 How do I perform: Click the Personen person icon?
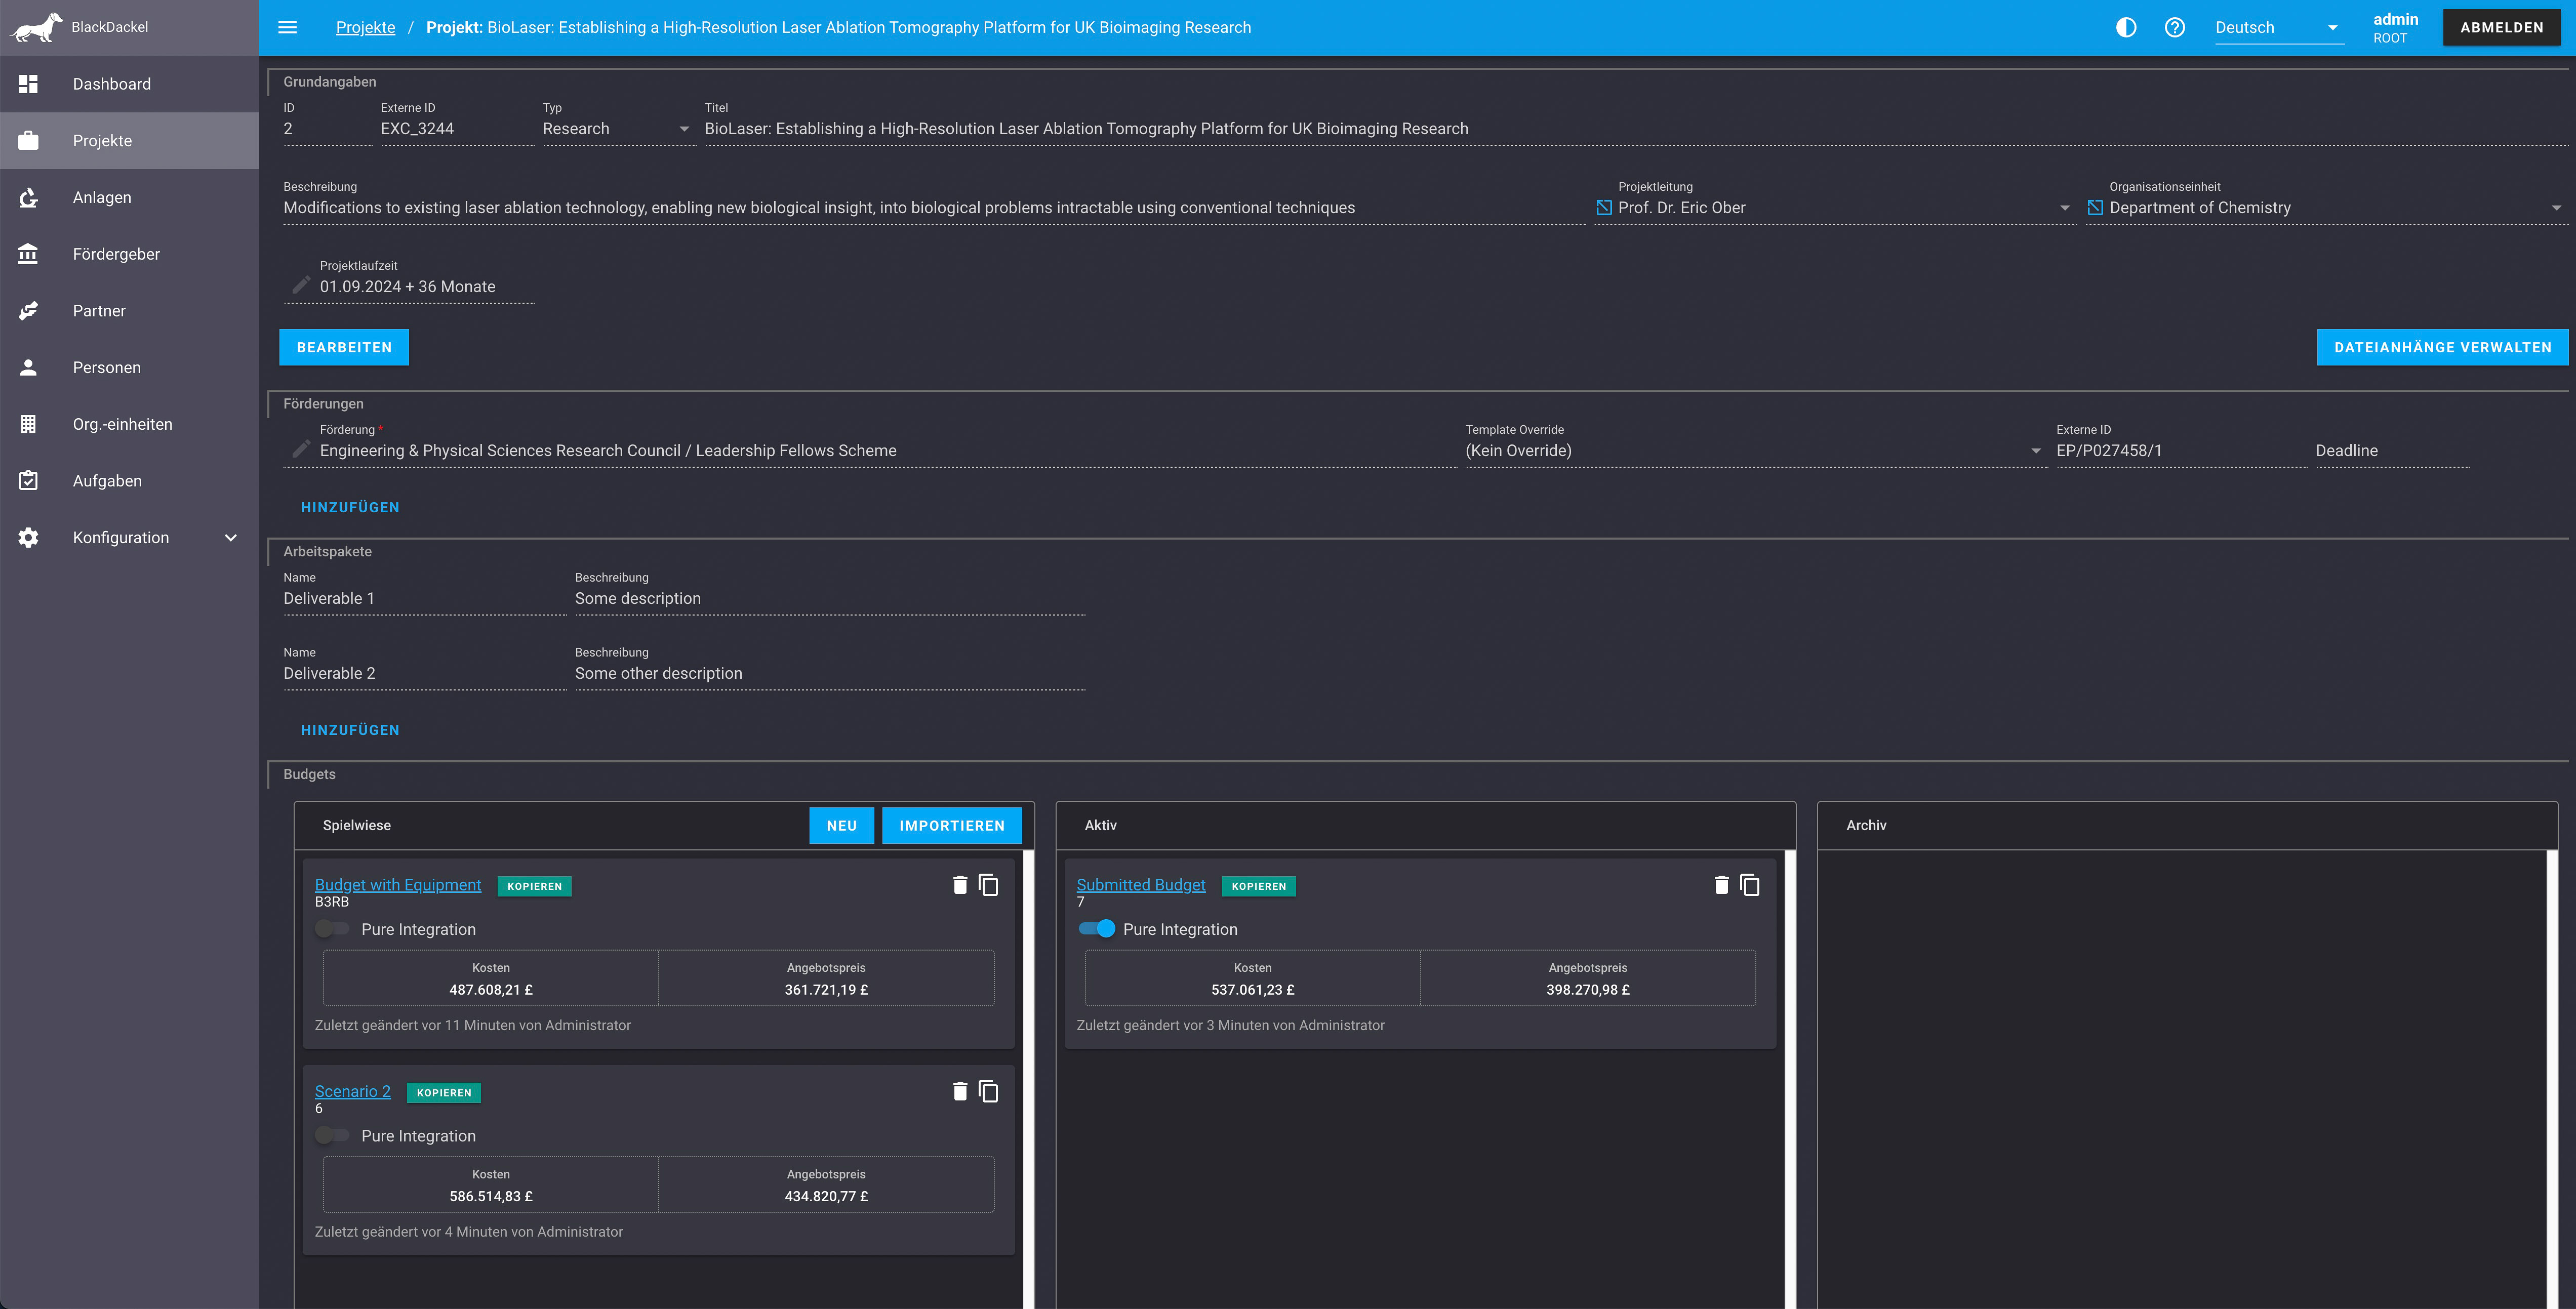(28, 367)
